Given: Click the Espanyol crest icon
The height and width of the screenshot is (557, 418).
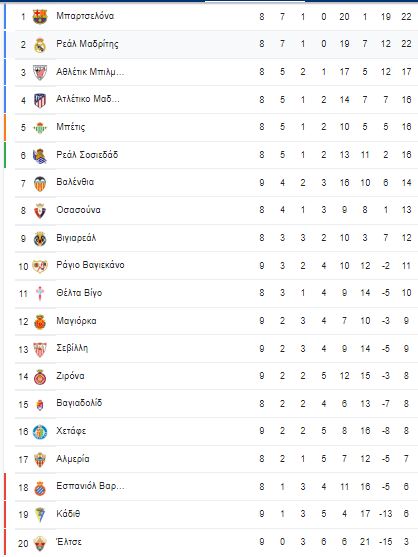Looking at the screenshot, I should 40,487.
